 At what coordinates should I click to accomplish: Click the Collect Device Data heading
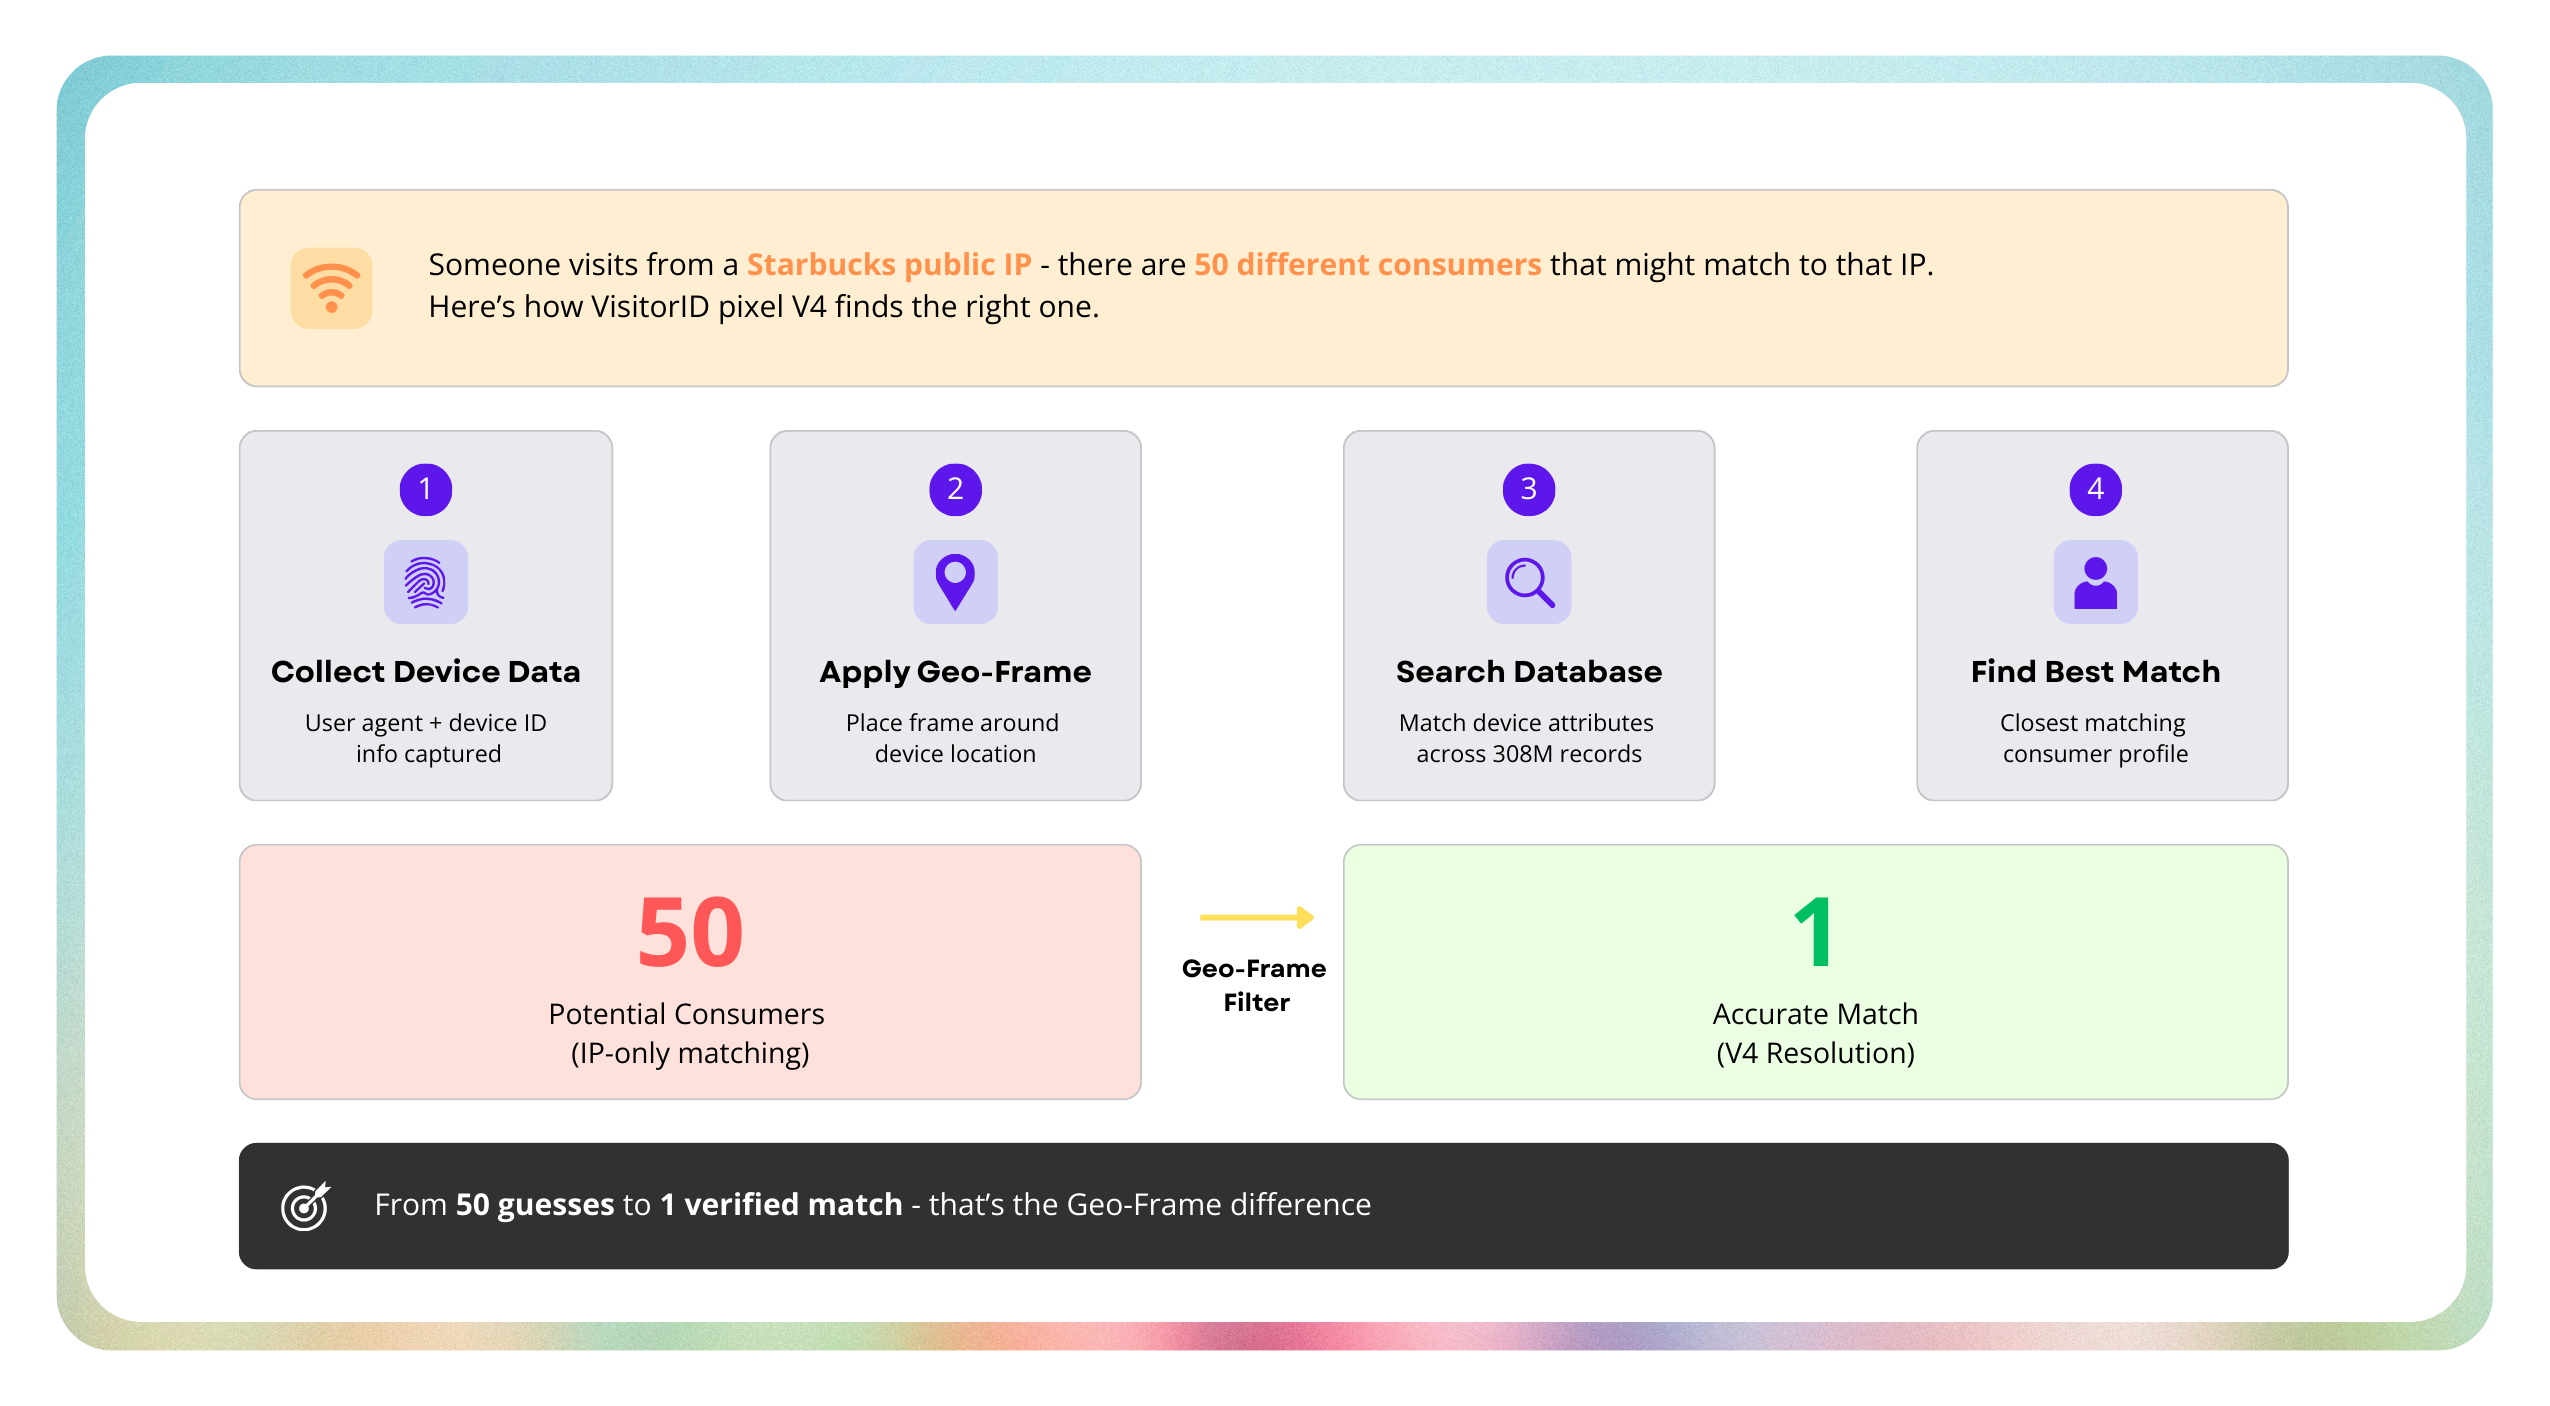click(425, 671)
